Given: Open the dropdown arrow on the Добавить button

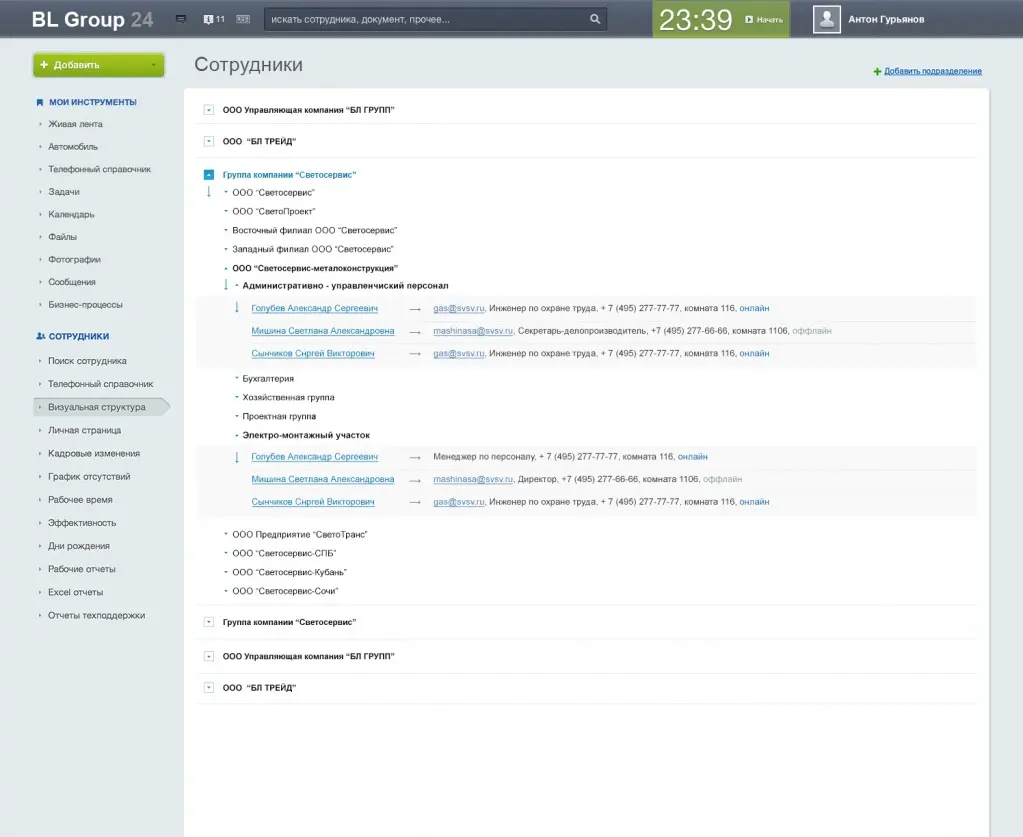Looking at the screenshot, I should [x=153, y=65].
